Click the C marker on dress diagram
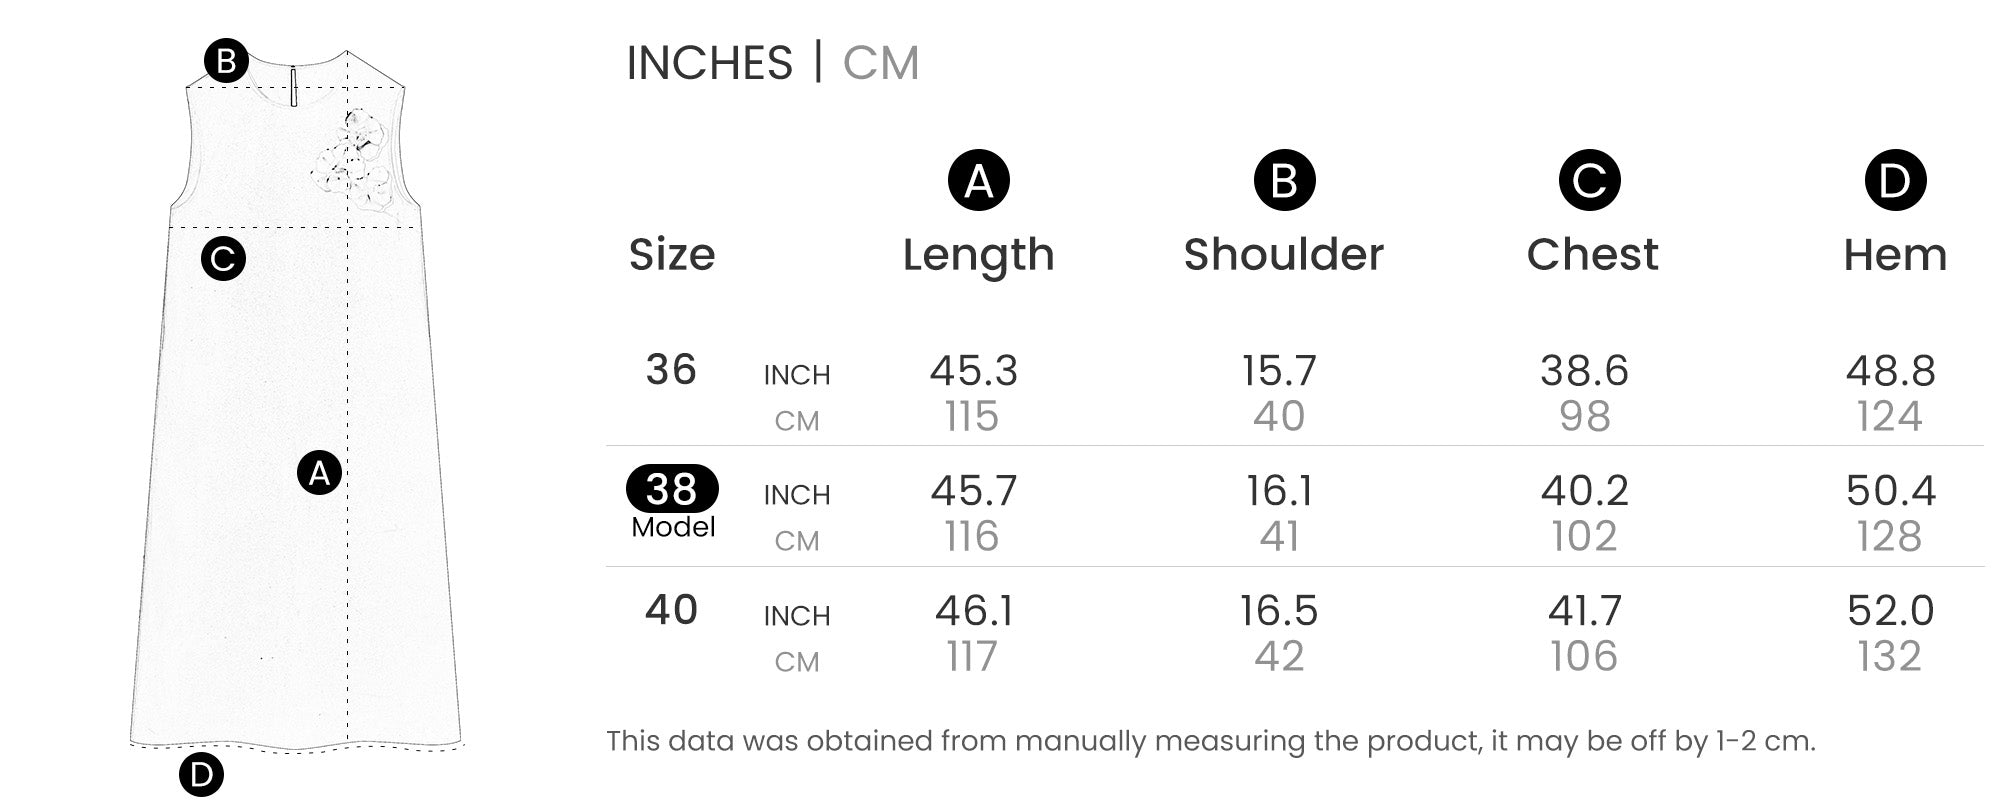The width and height of the screenshot is (2000, 806). [223, 259]
